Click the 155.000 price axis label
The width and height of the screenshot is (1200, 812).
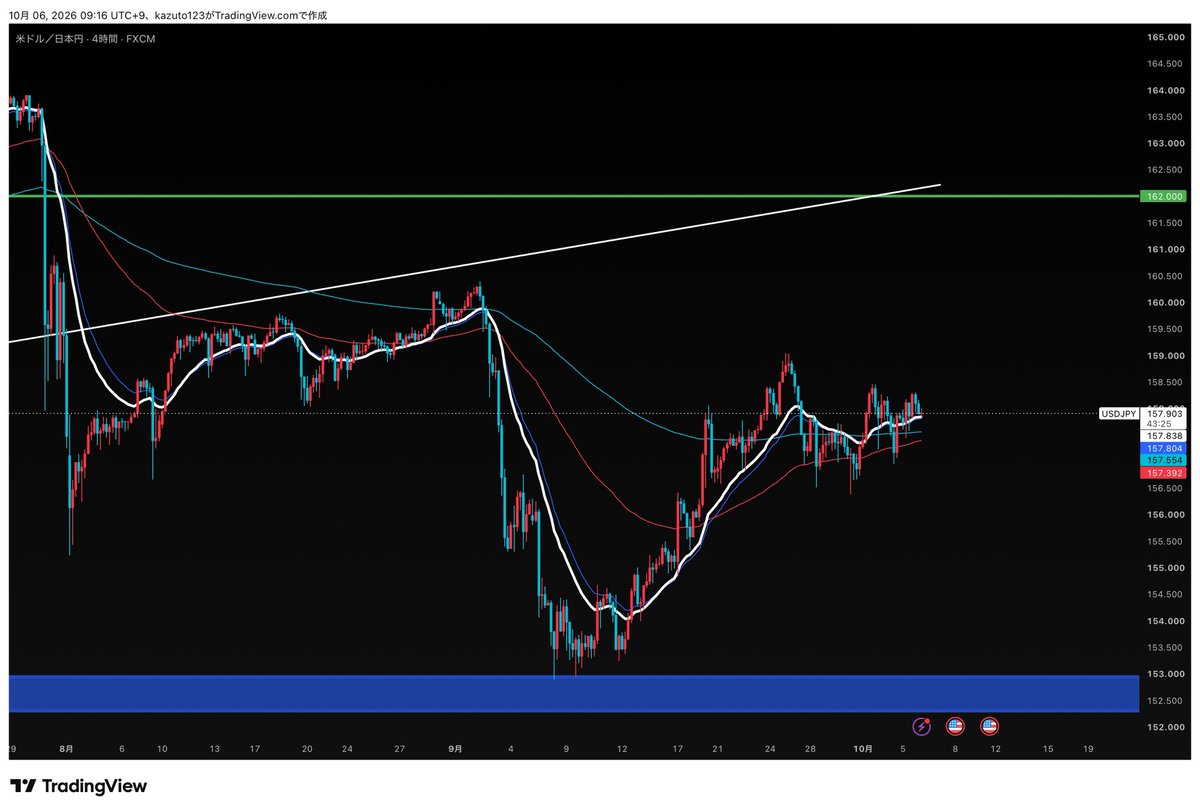click(x=1165, y=568)
